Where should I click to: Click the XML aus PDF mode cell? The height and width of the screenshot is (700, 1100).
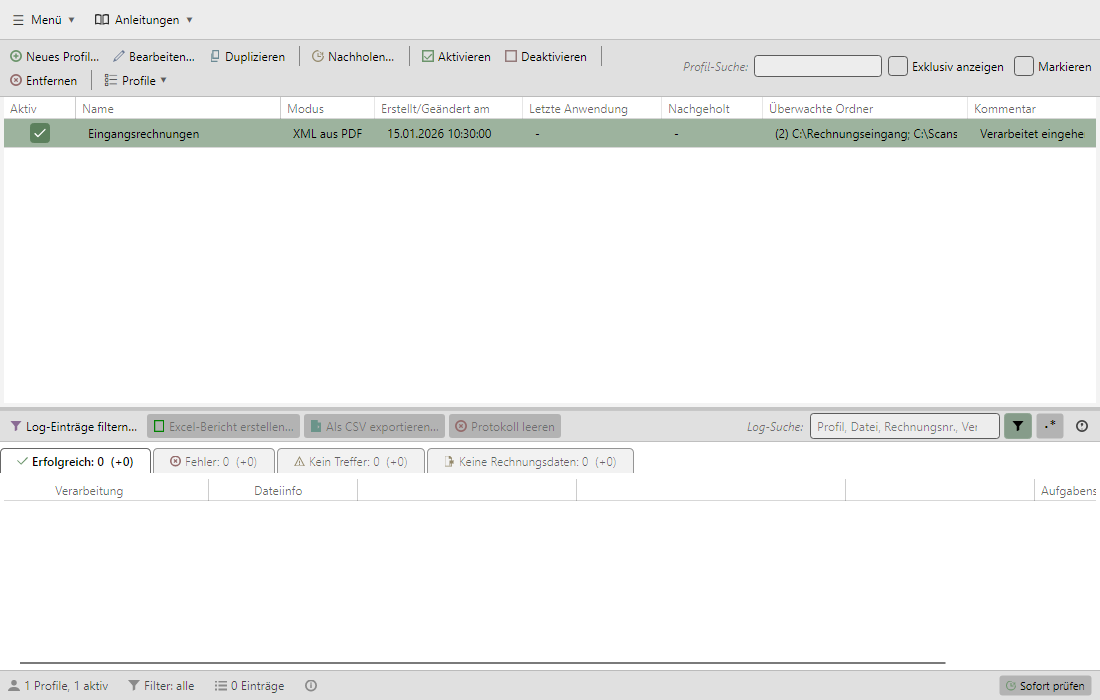pyautogui.click(x=328, y=134)
